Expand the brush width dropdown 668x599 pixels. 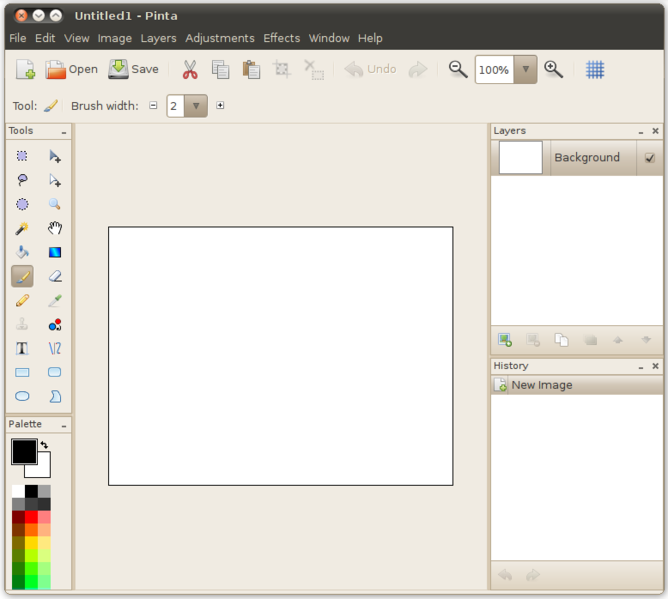point(196,106)
